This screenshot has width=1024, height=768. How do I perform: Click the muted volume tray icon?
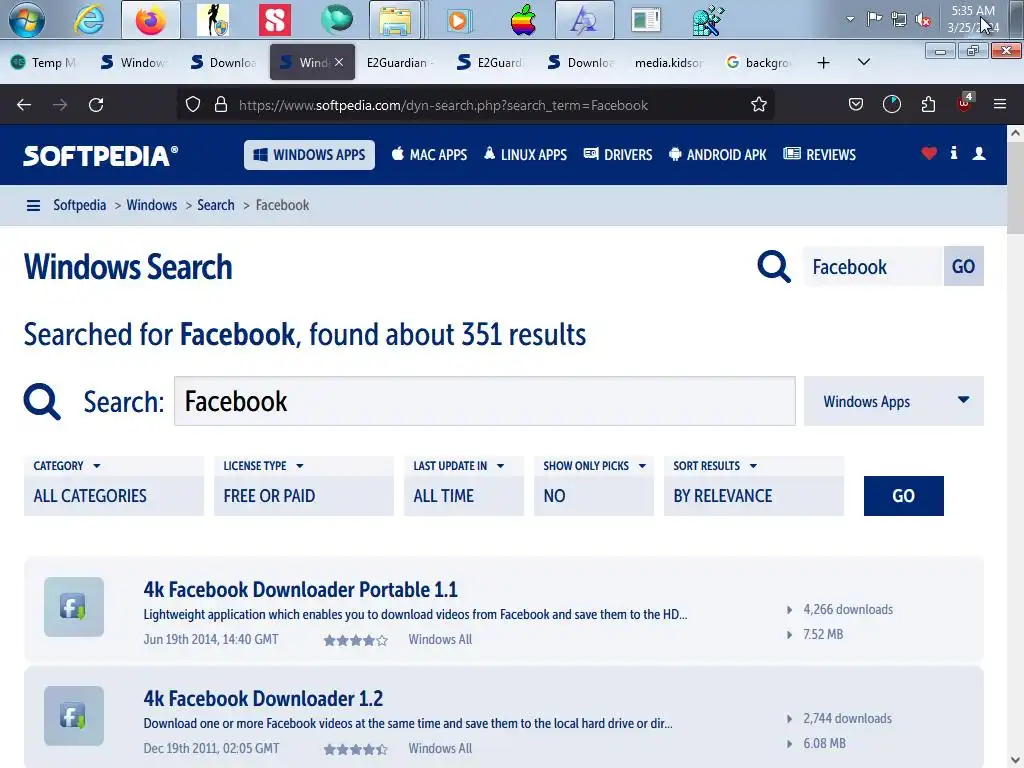923,20
